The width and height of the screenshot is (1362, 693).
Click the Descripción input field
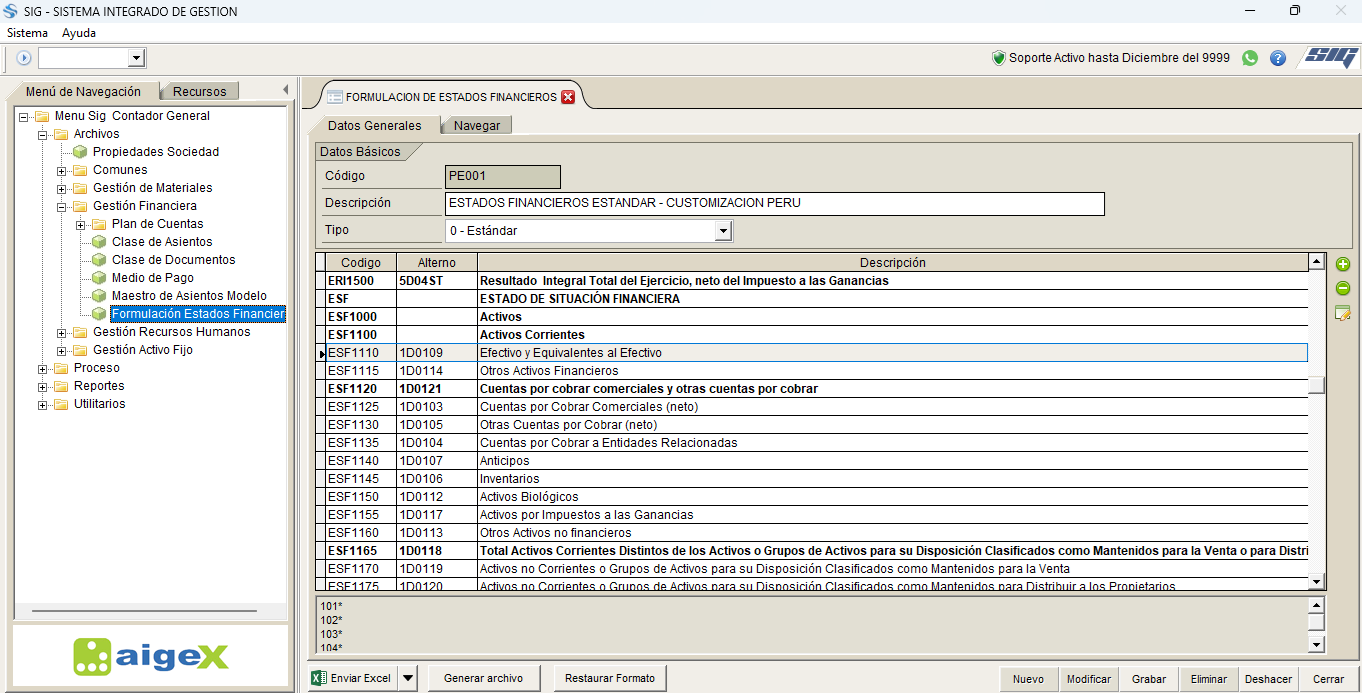(774, 203)
